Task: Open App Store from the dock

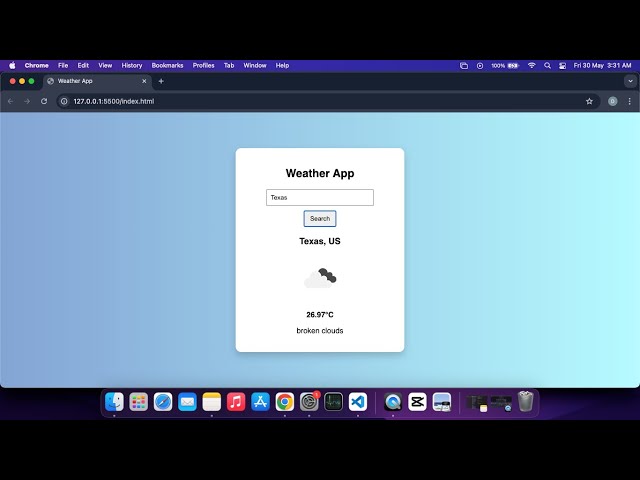Action: click(260, 402)
